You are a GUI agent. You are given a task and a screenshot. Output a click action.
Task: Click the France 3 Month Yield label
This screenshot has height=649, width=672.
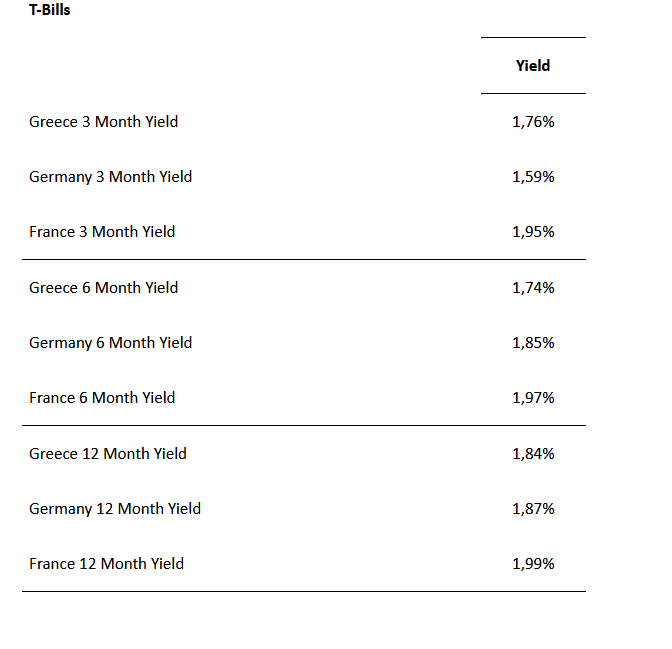tap(102, 232)
